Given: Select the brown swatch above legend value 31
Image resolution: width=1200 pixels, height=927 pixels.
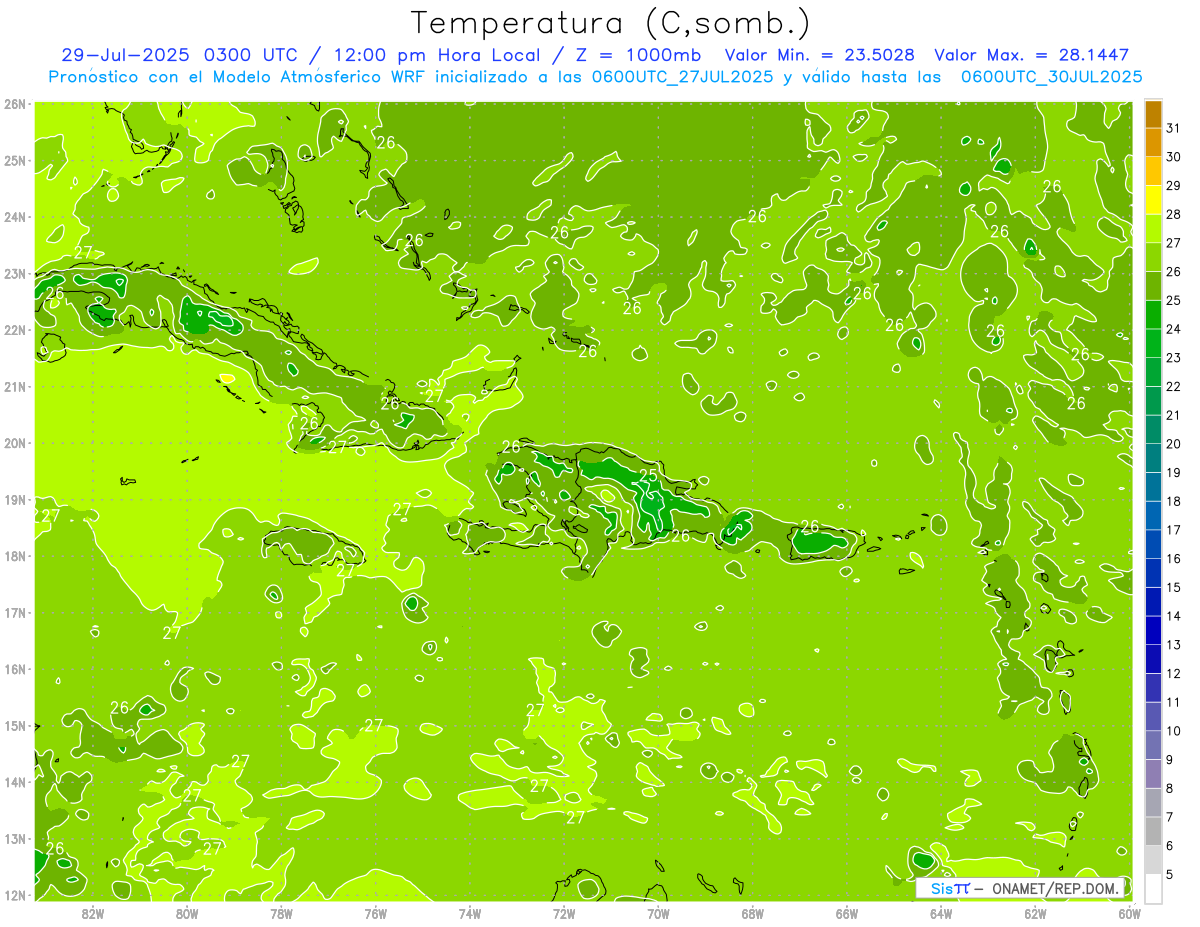Looking at the screenshot, I should [1153, 114].
